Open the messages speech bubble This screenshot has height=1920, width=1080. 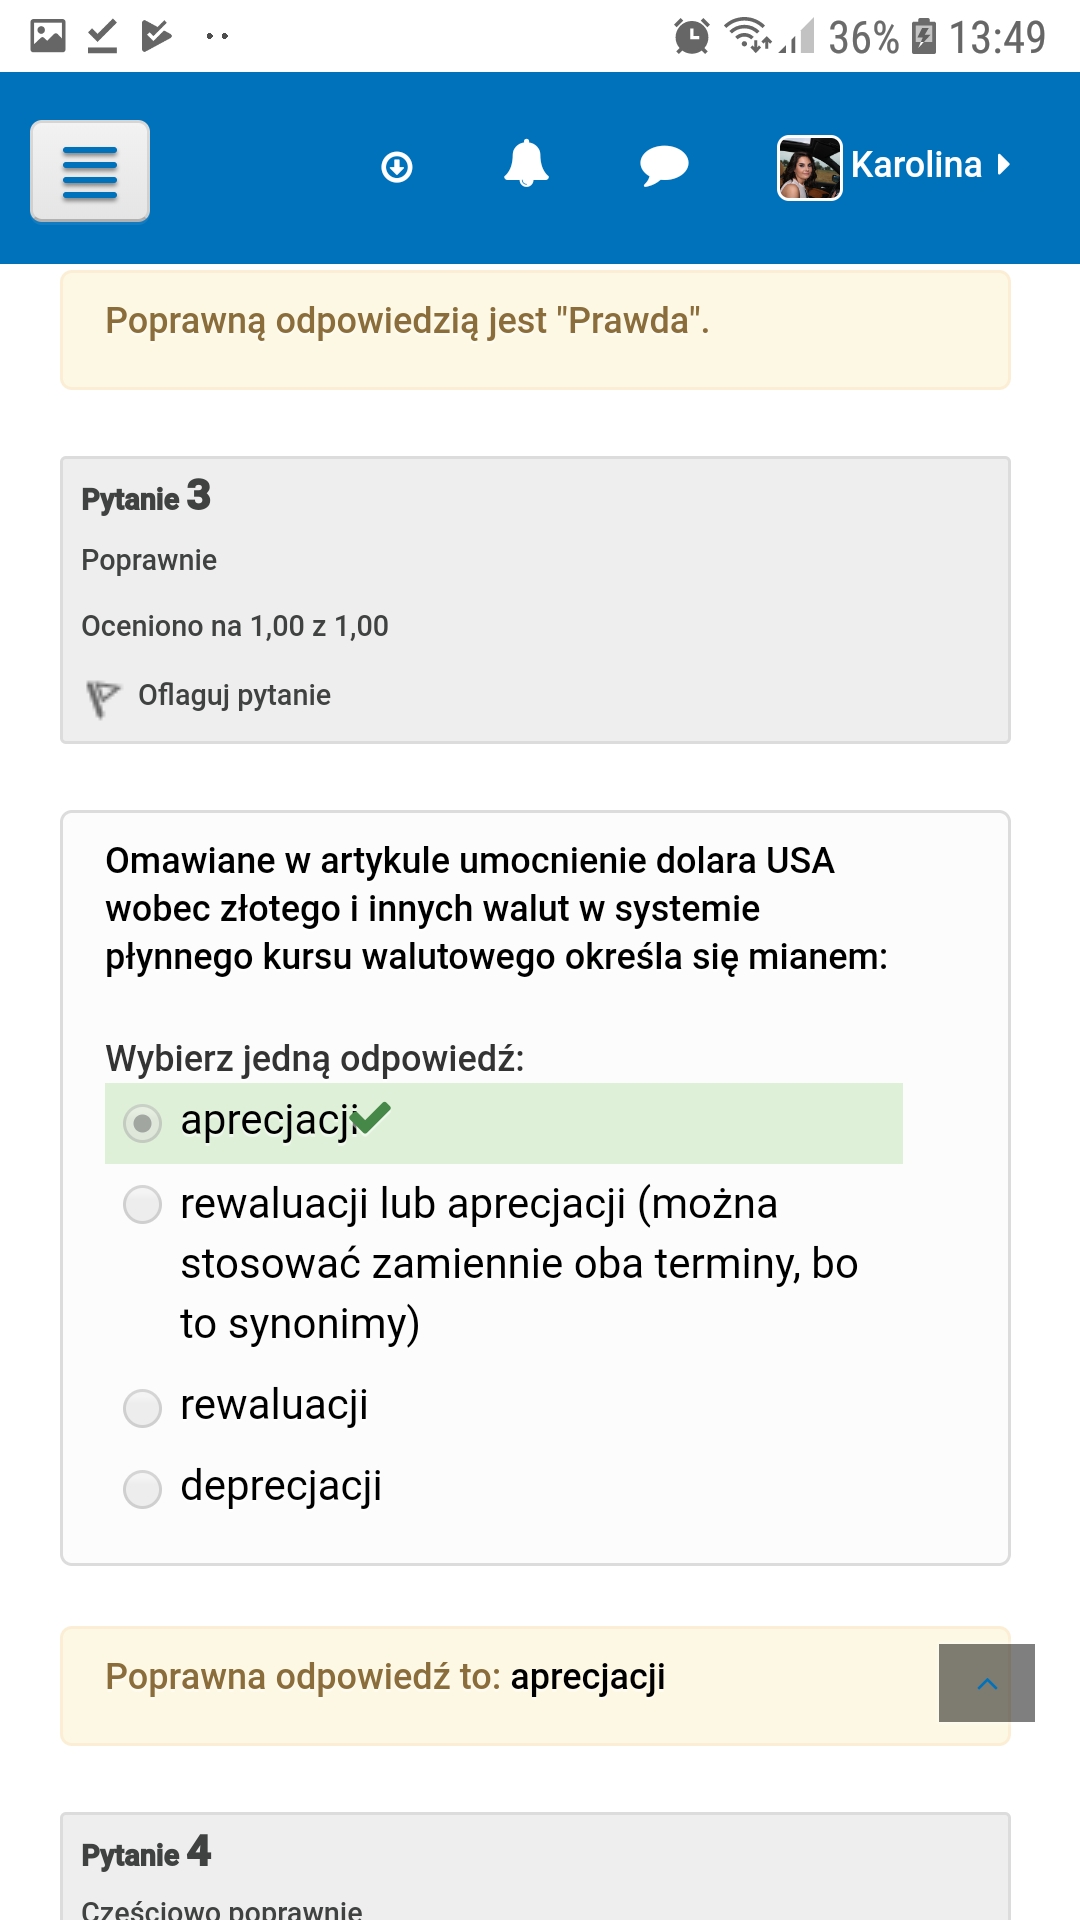pyautogui.click(x=664, y=166)
